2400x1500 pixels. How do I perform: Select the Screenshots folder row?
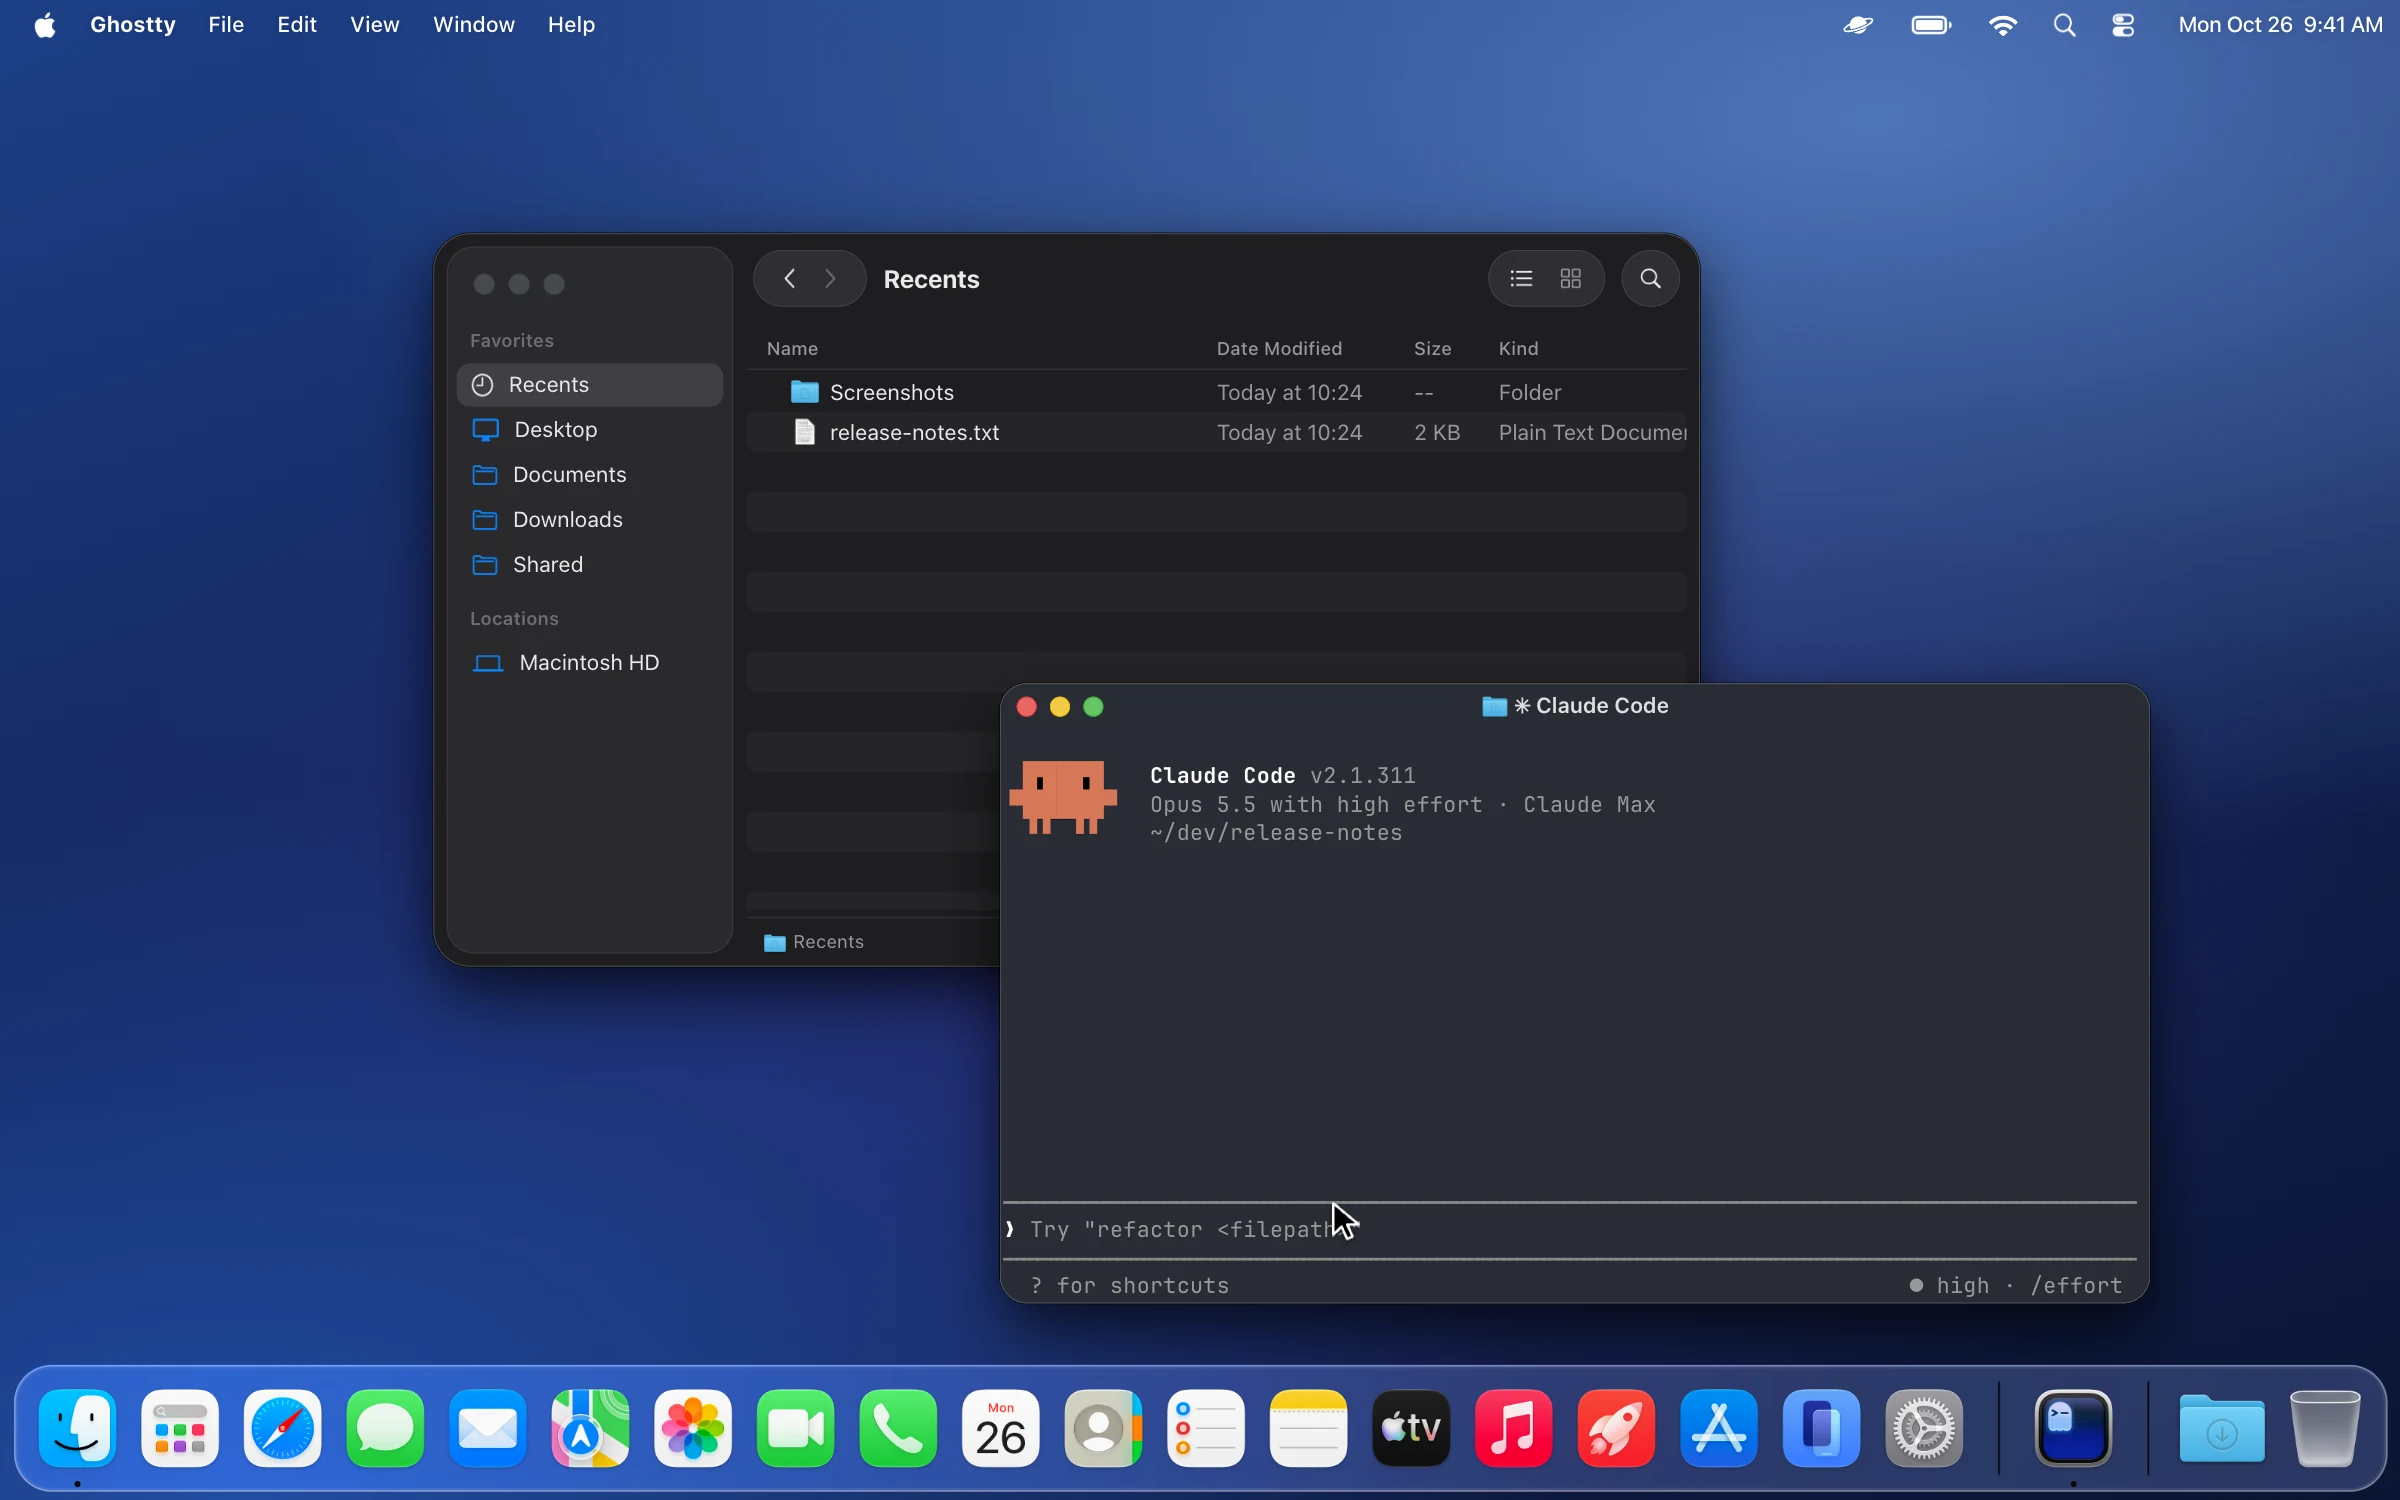(x=1217, y=392)
